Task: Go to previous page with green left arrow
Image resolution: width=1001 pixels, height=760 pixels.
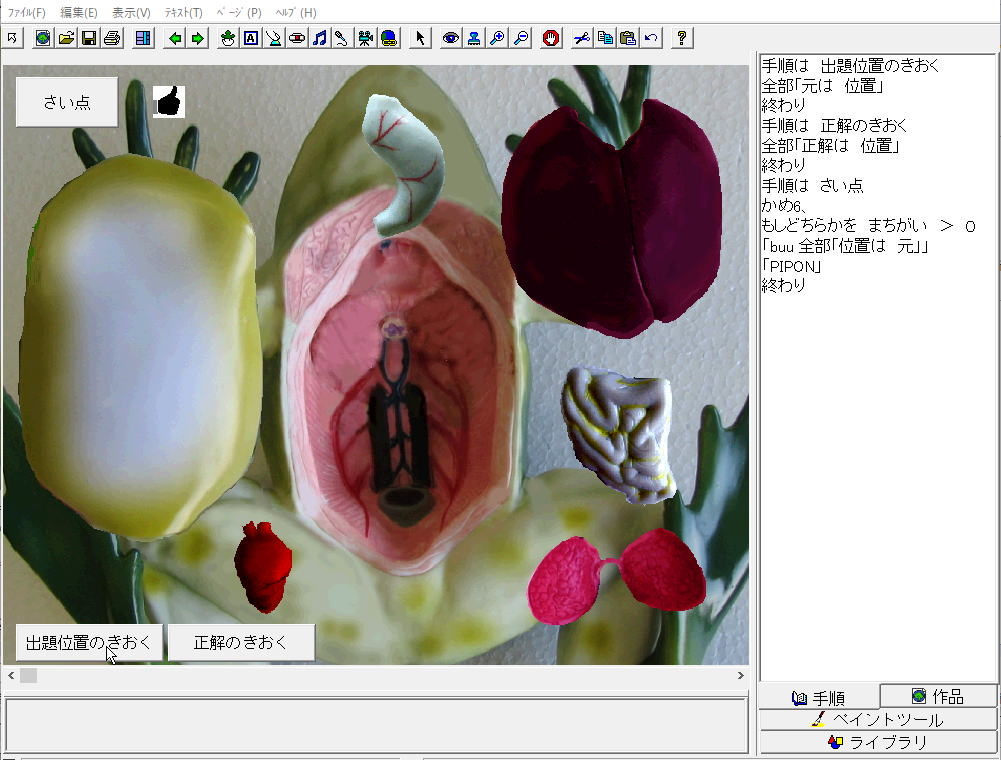Action: [175, 38]
